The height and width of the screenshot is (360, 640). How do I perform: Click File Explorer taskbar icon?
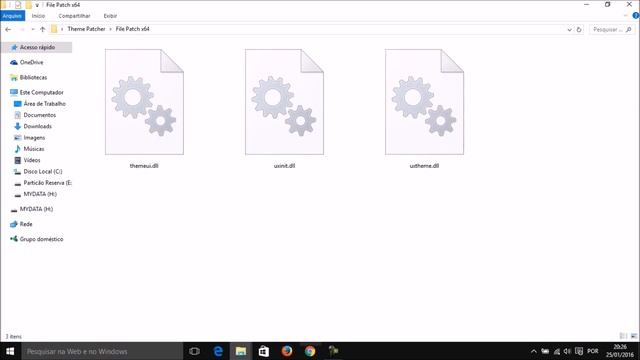tap(241, 351)
